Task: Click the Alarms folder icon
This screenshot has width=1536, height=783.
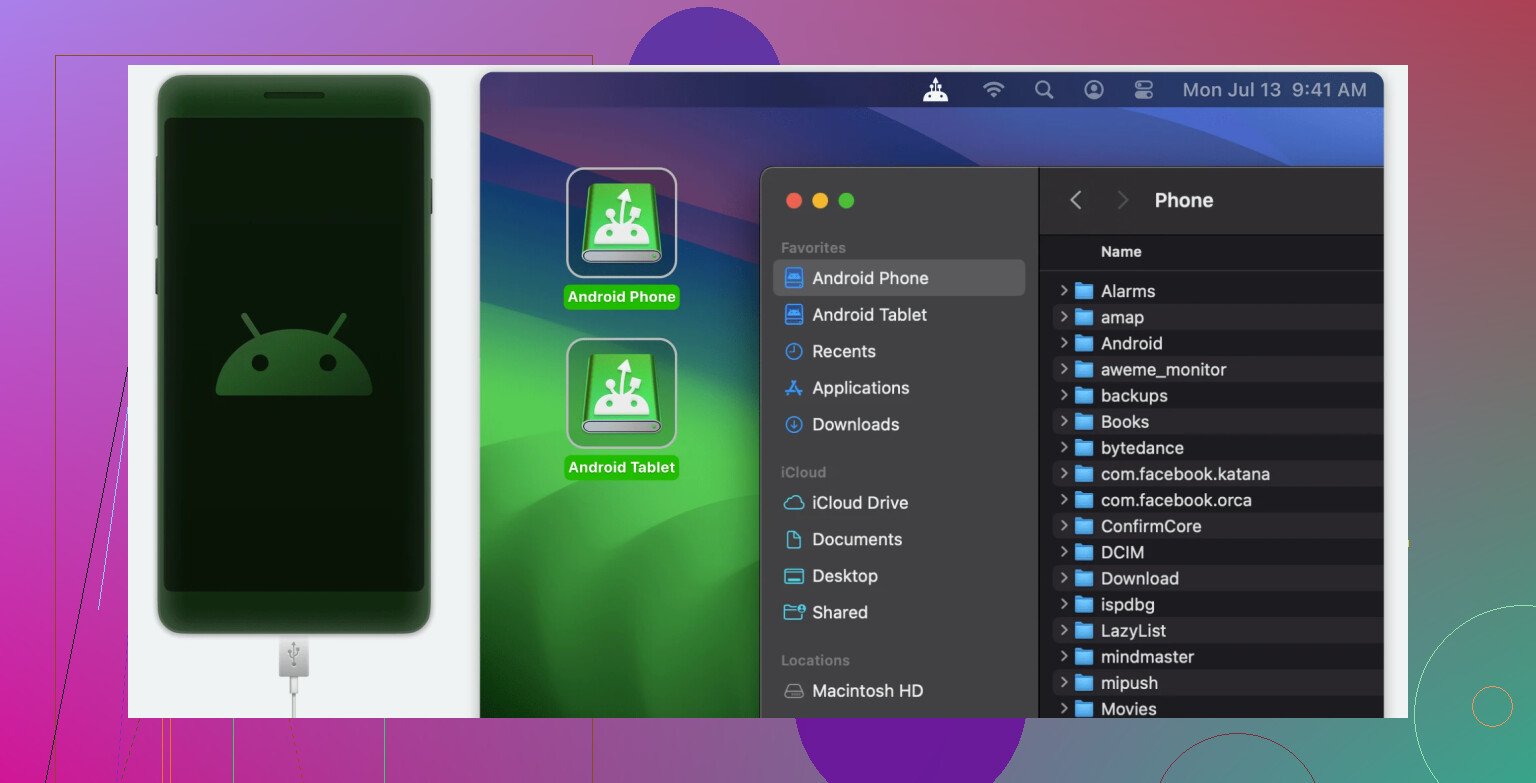Action: point(1084,291)
